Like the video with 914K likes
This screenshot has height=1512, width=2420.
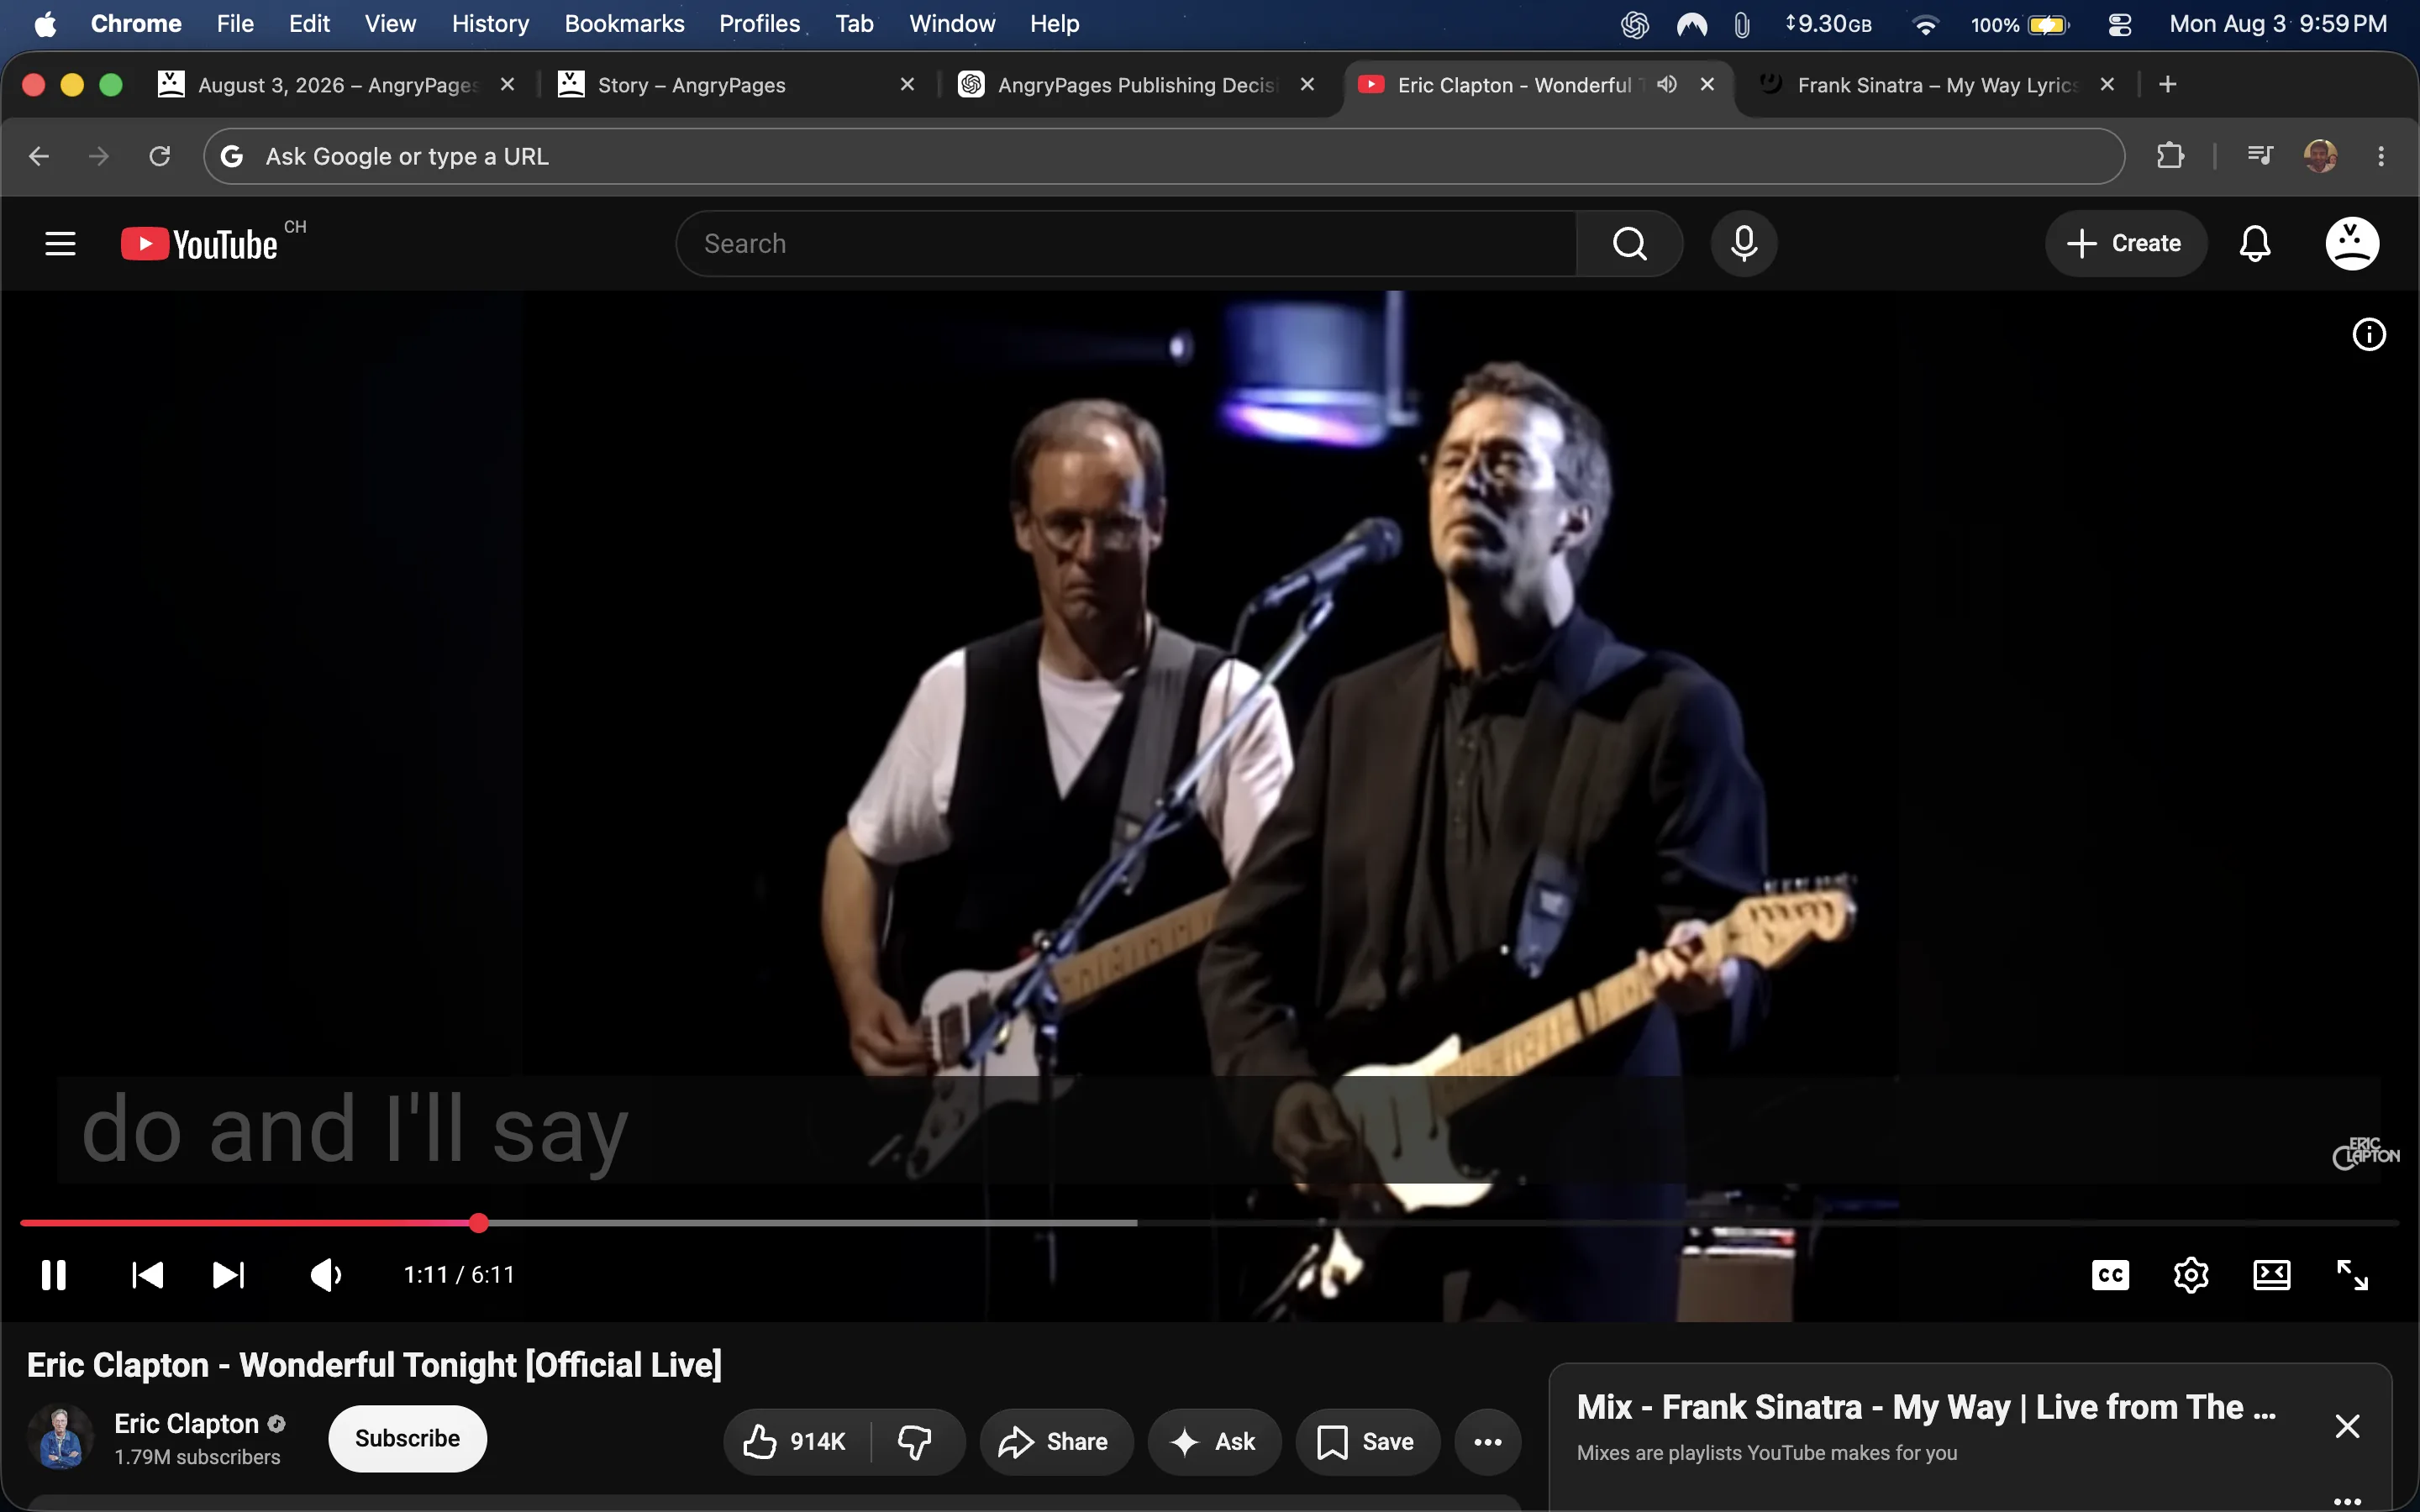click(x=796, y=1441)
